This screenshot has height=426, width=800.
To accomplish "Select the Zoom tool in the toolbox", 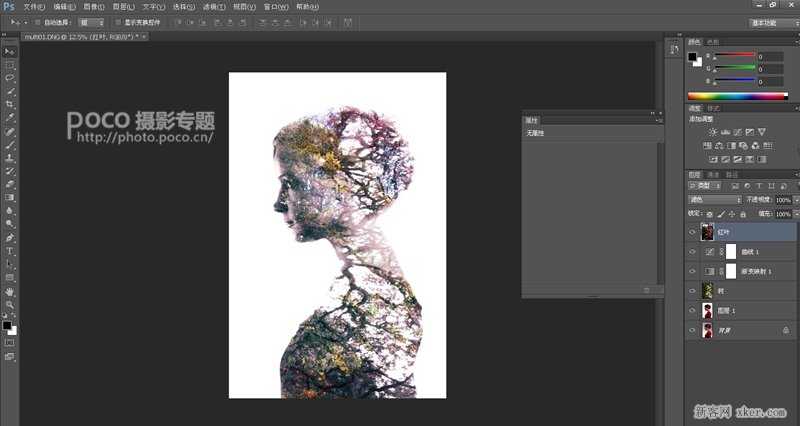I will 9,304.
